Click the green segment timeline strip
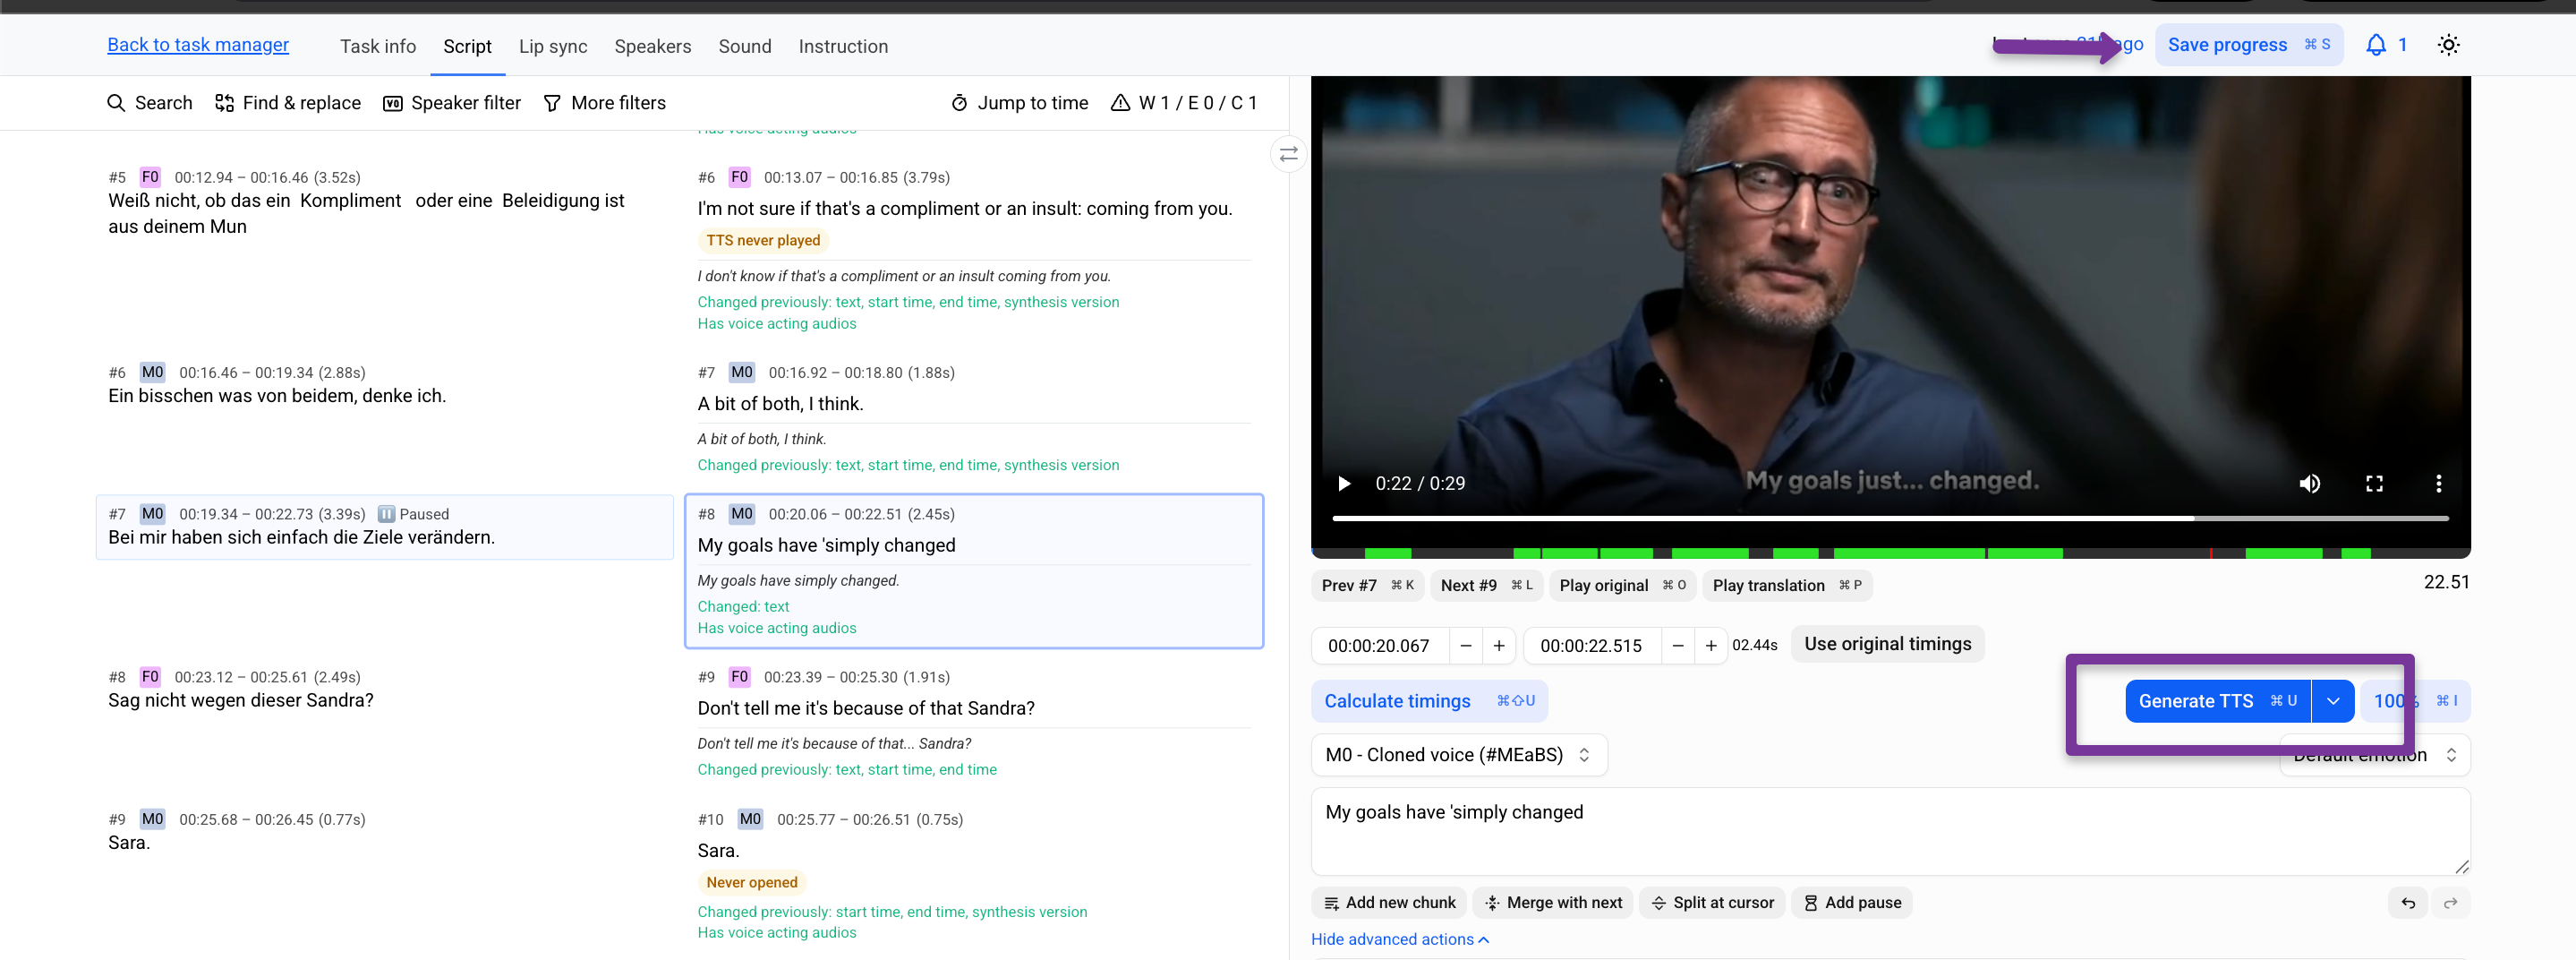Viewport: 2576px width, 960px height. pyautogui.click(x=1890, y=553)
